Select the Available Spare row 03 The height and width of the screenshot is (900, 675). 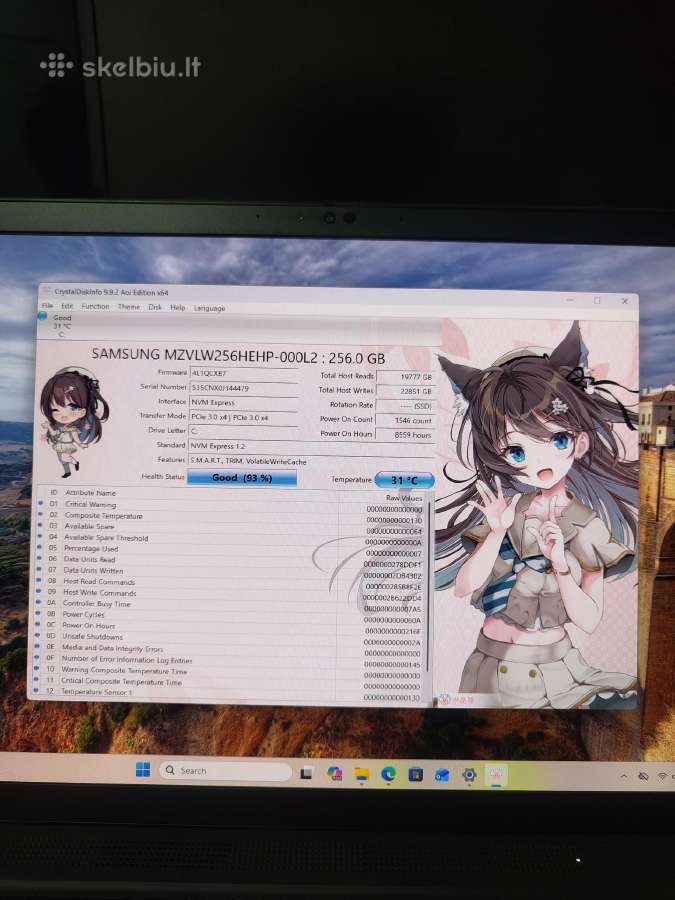point(231,527)
